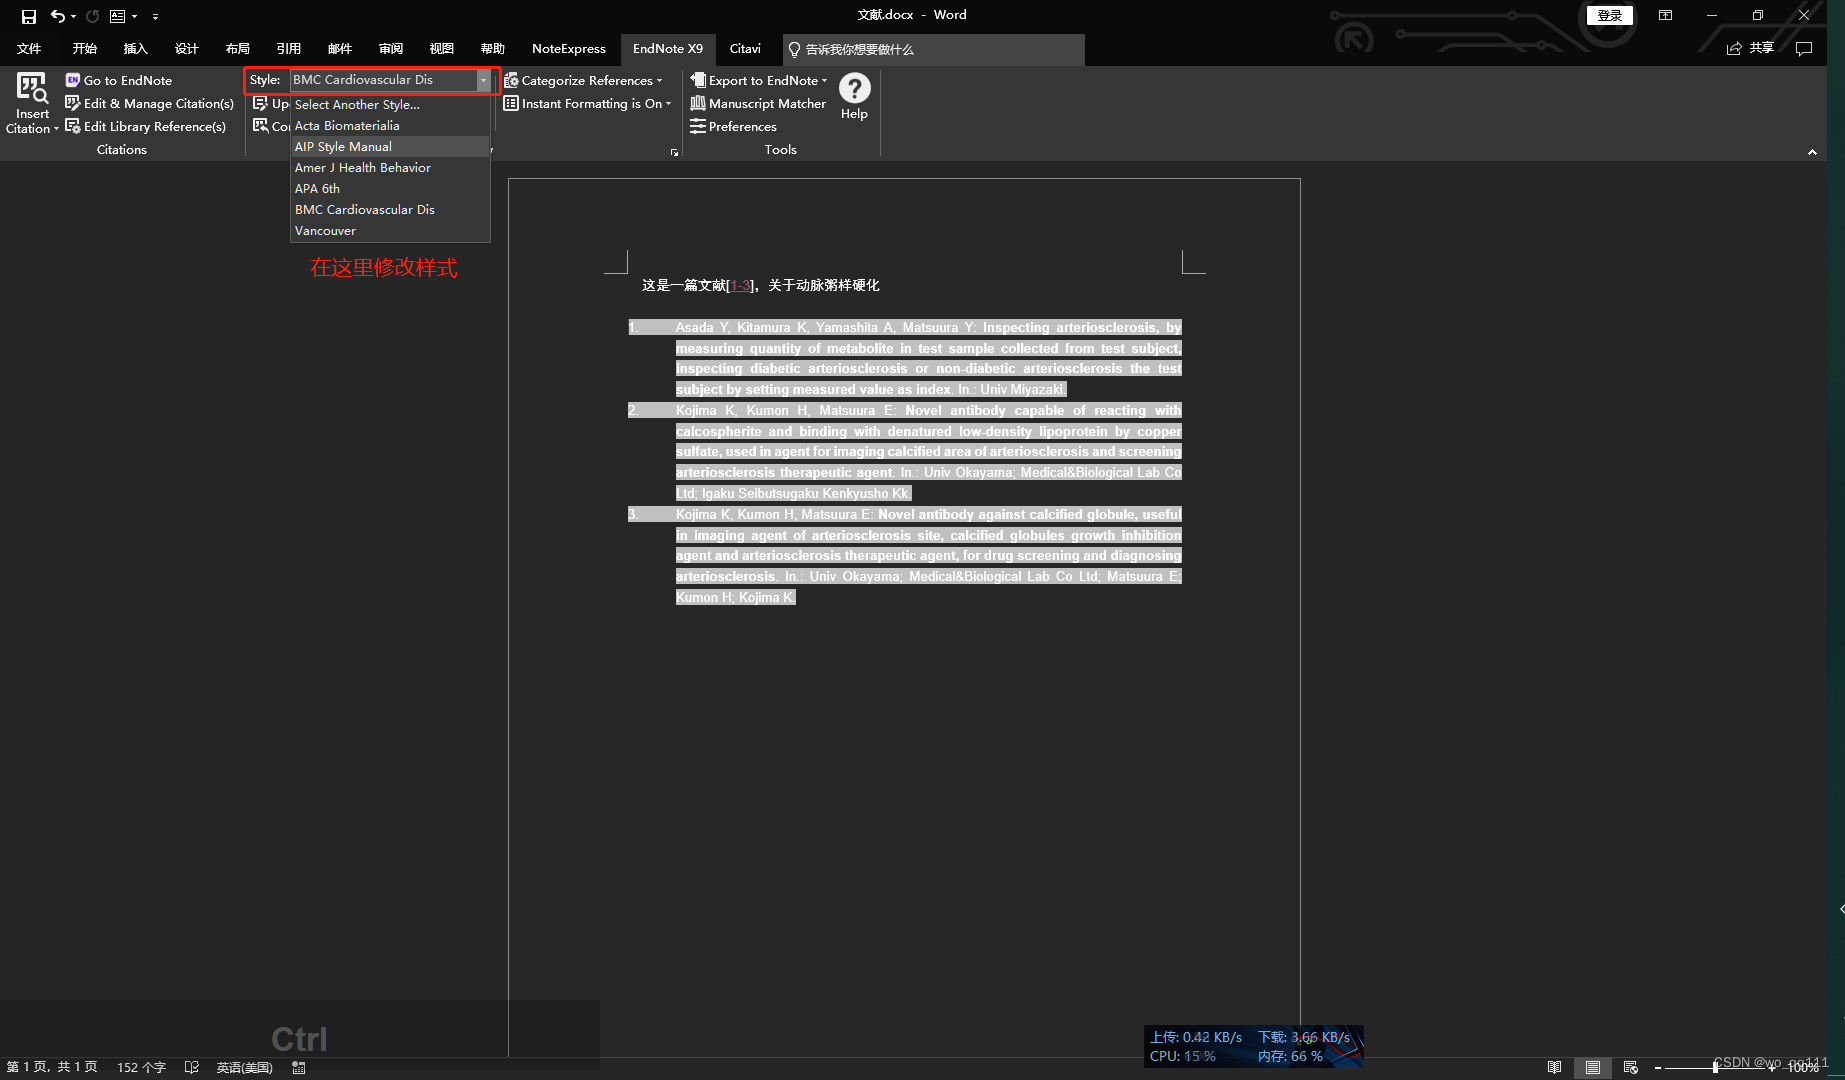
Task: Click the Save icon in title bar
Action: pos(28,16)
